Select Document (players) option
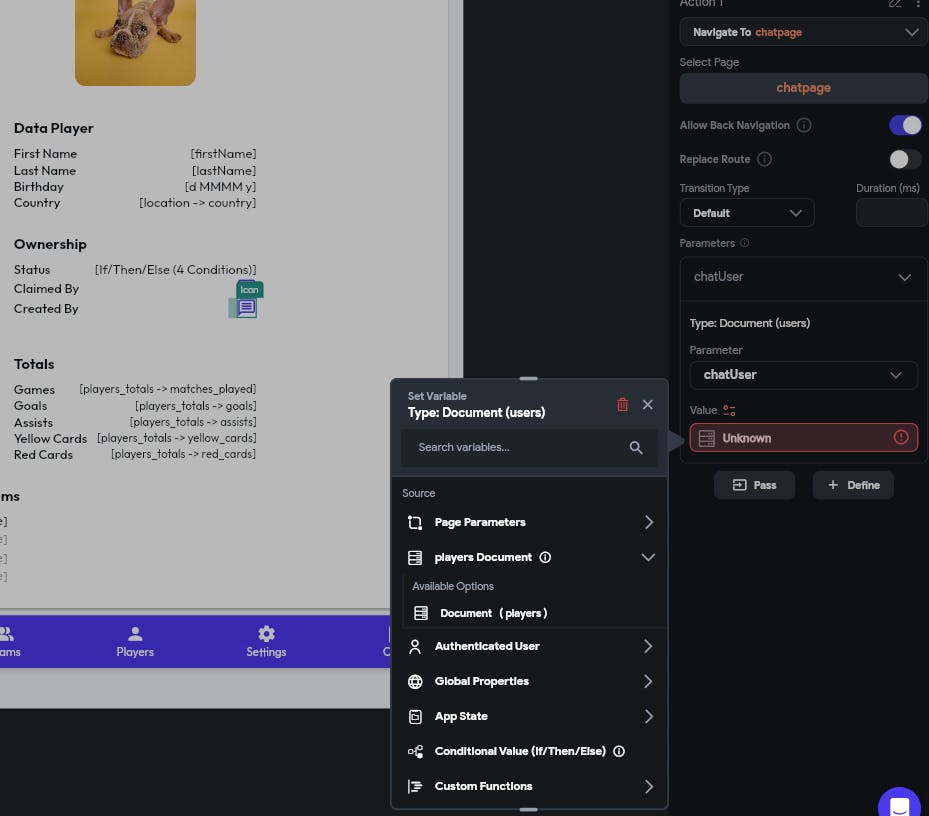Image resolution: width=929 pixels, height=816 pixels. 534,613
